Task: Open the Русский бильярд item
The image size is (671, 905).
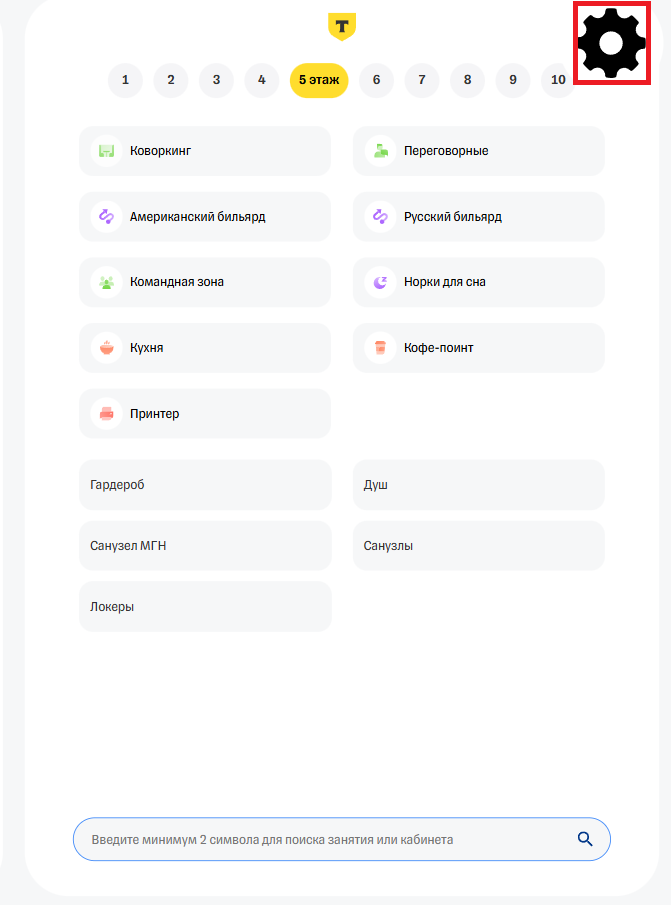Action: click(478, 216)
